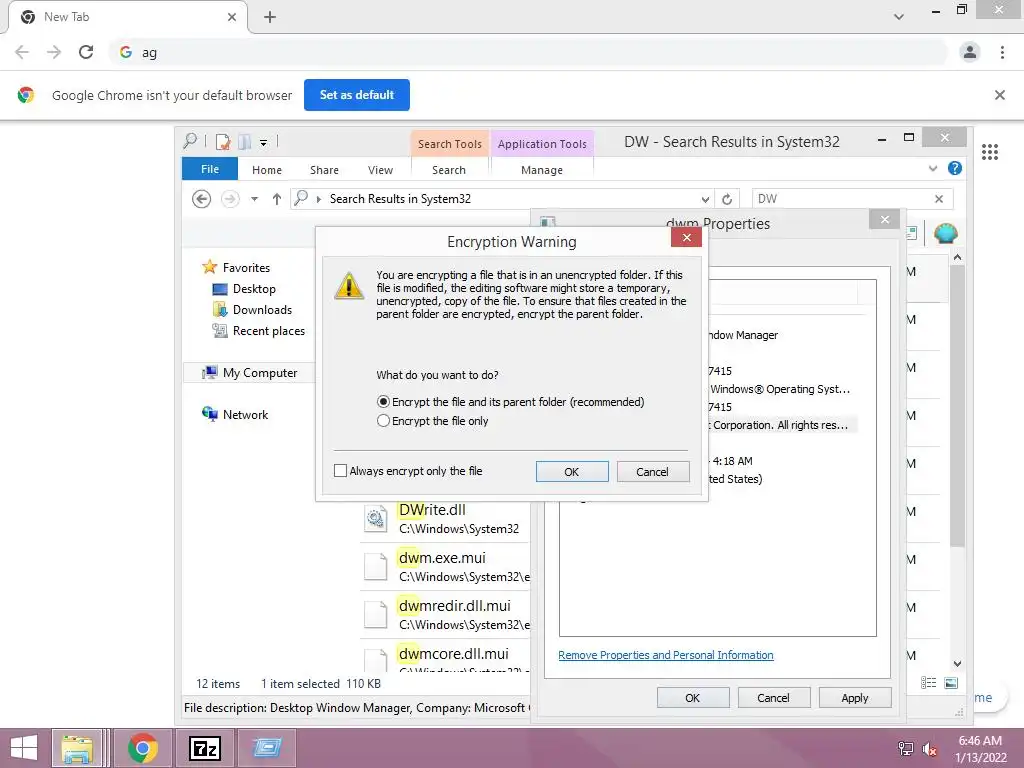The height and width of the screenshot is (768, 1024).
Task: Open the address bar history dropdown
Action: click(x=705, y=199)
